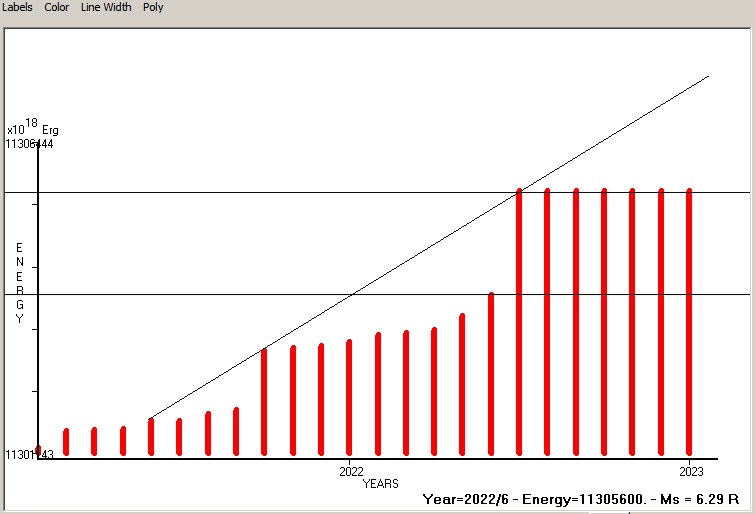Open the Line Width menu
Image resolution: width=755 pixels, height=514 pixels.
click(x=106, y=7)
